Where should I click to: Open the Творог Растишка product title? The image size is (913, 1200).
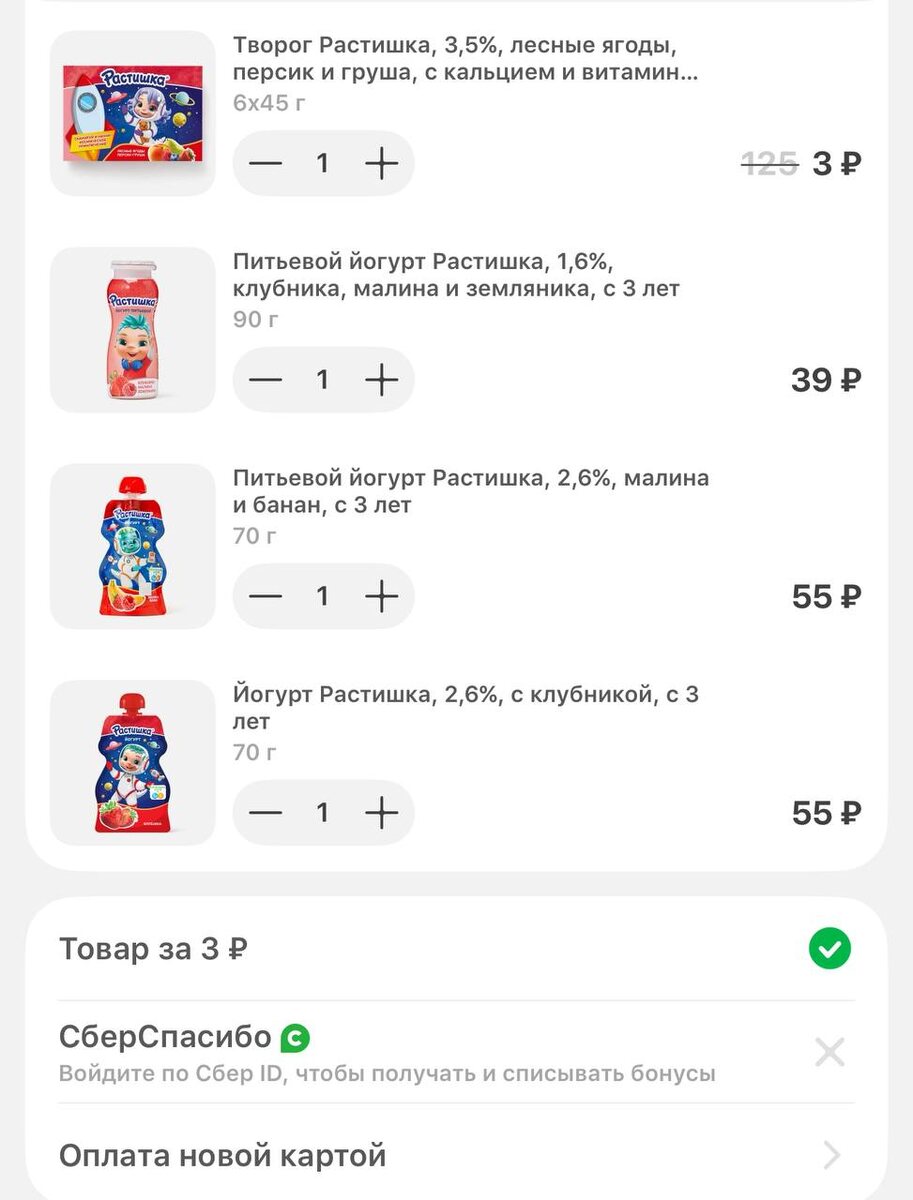click(x=465, y=59)
